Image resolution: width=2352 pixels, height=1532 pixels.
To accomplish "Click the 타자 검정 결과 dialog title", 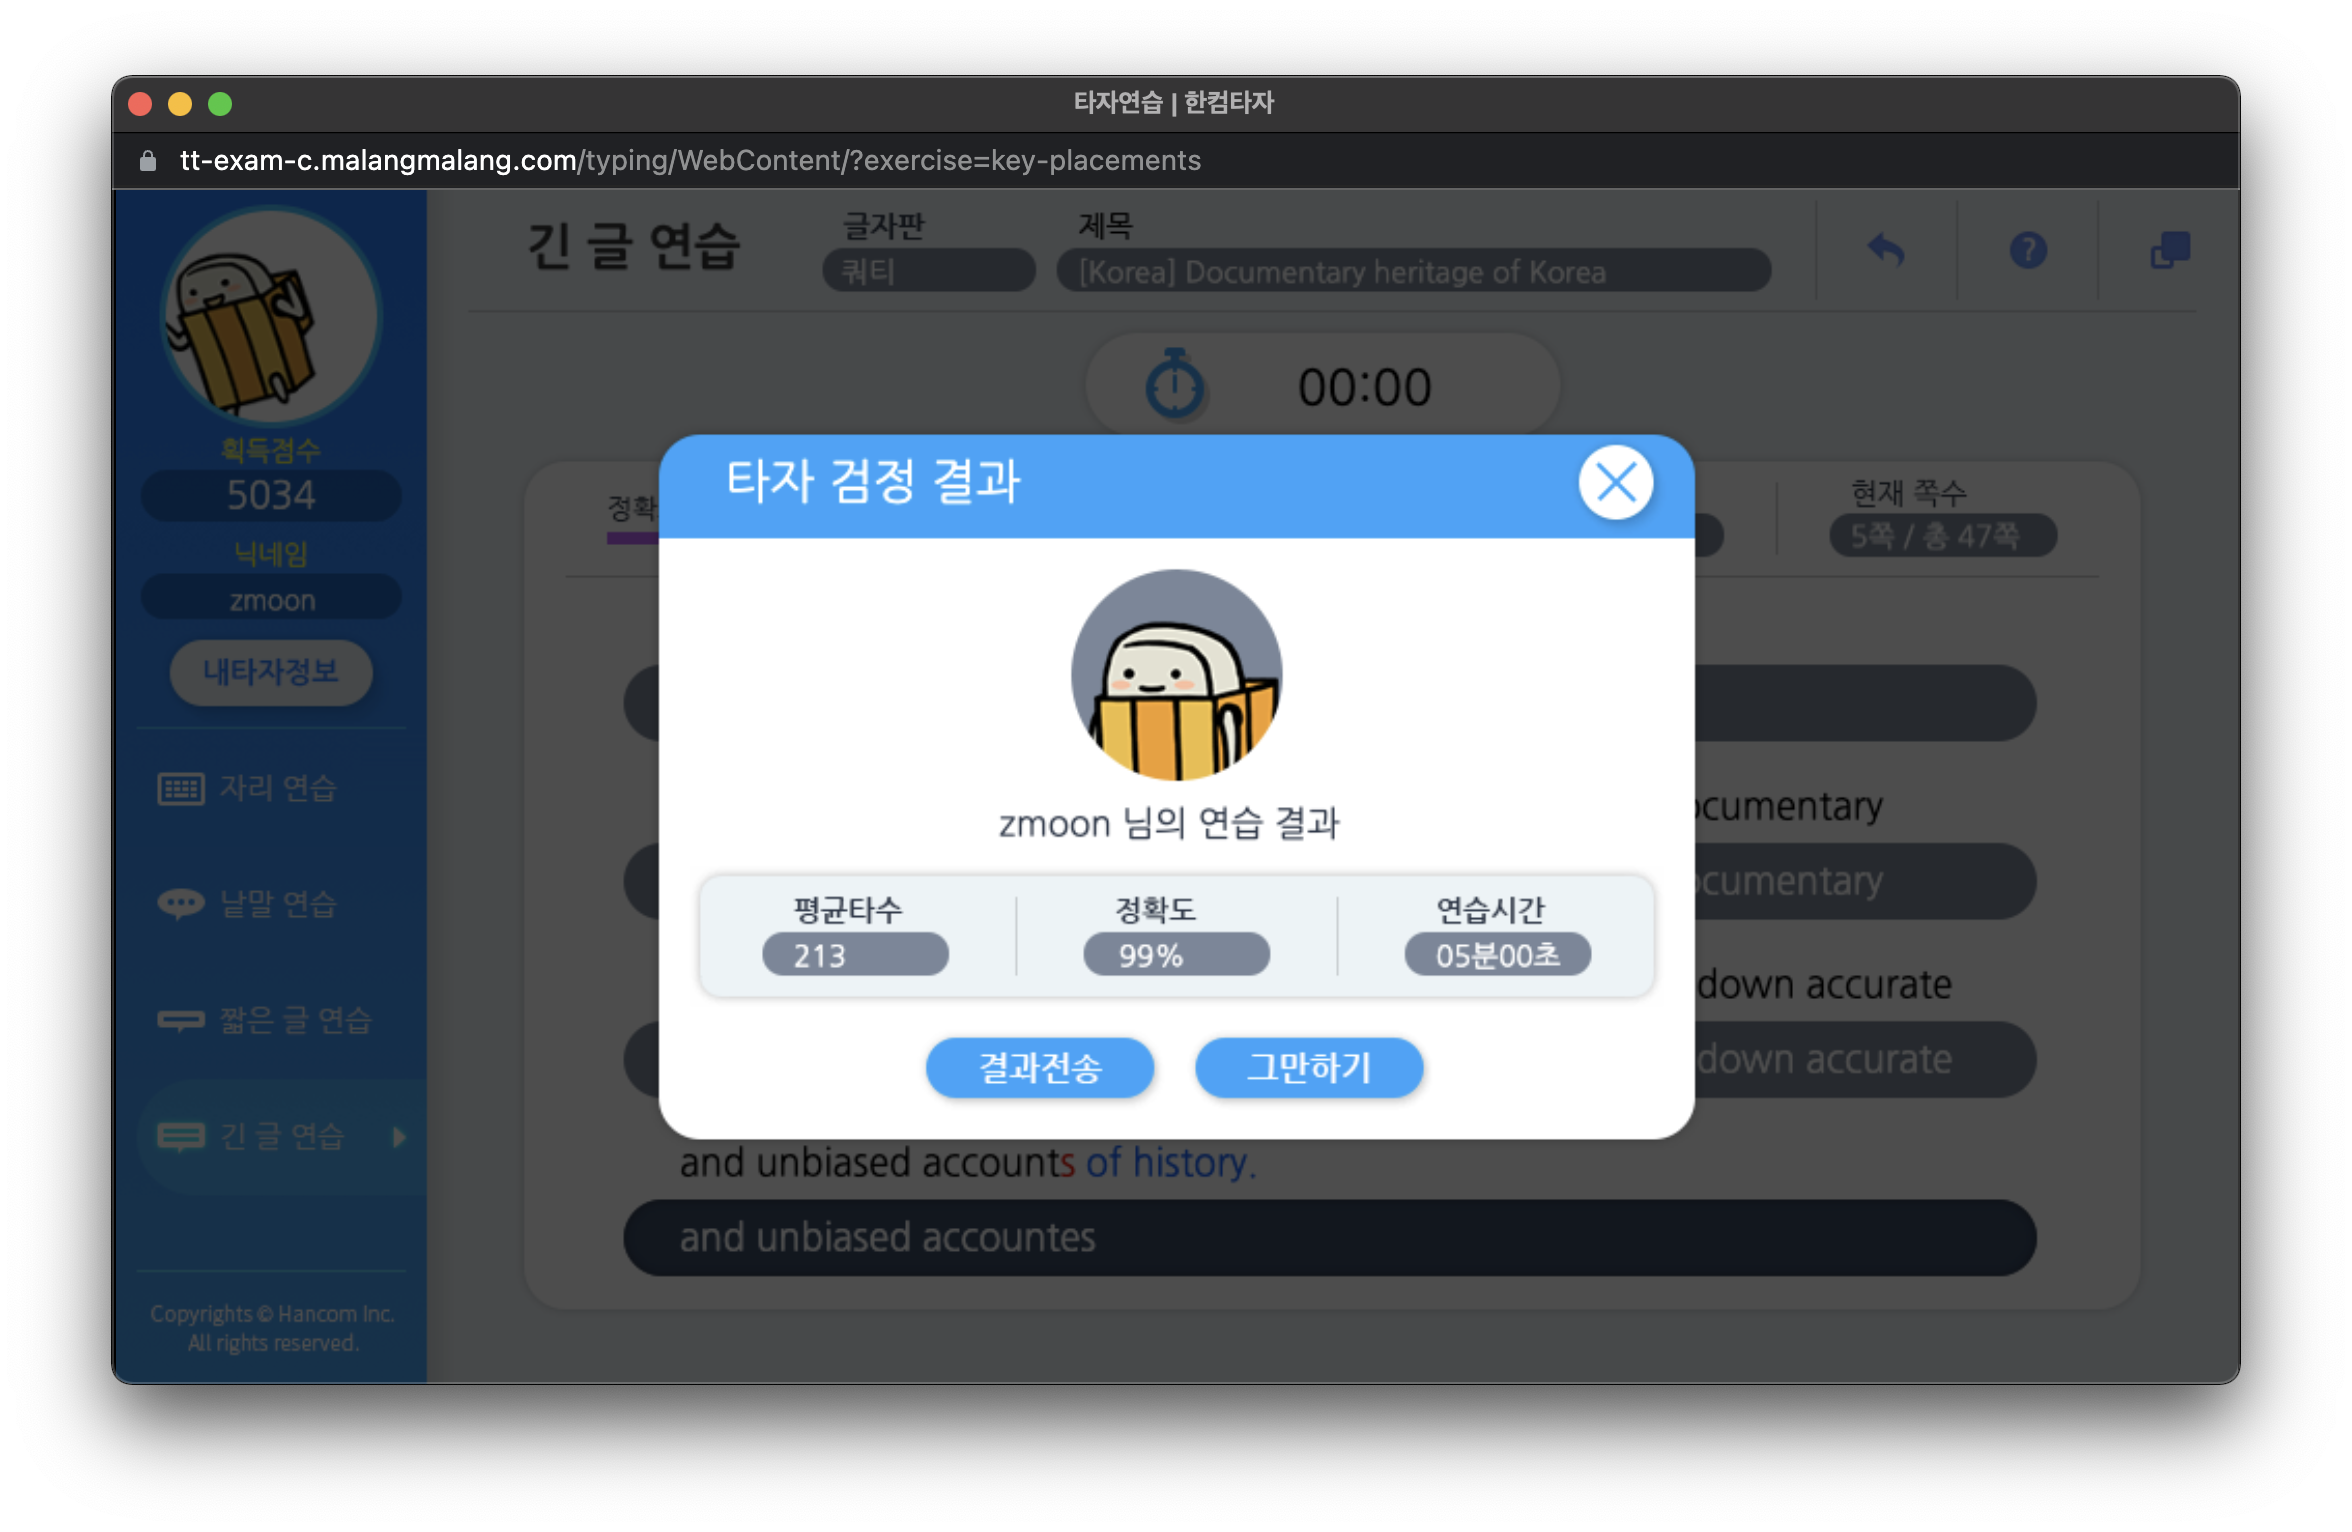I will [873, 482].
